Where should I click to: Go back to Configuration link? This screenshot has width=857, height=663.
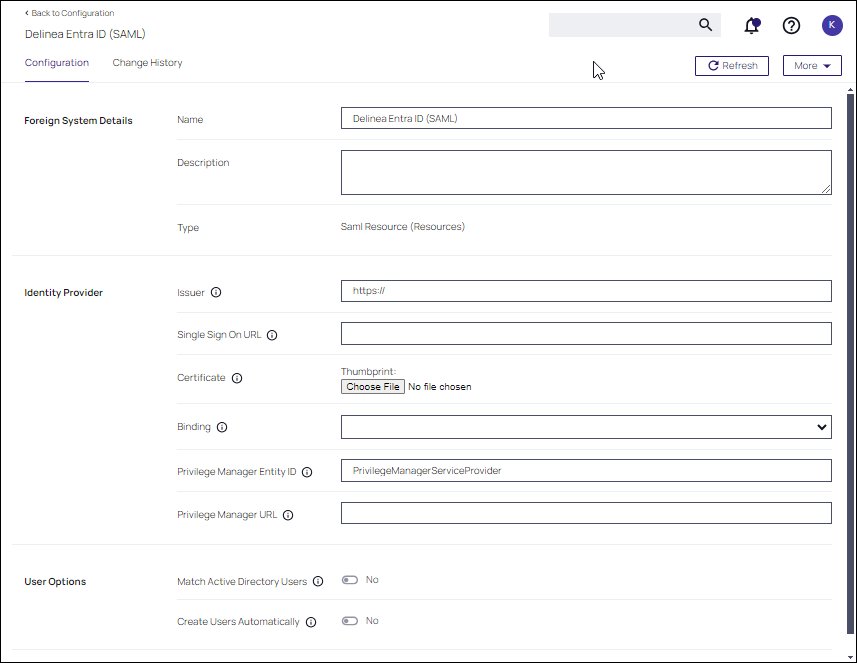[70, 13]
